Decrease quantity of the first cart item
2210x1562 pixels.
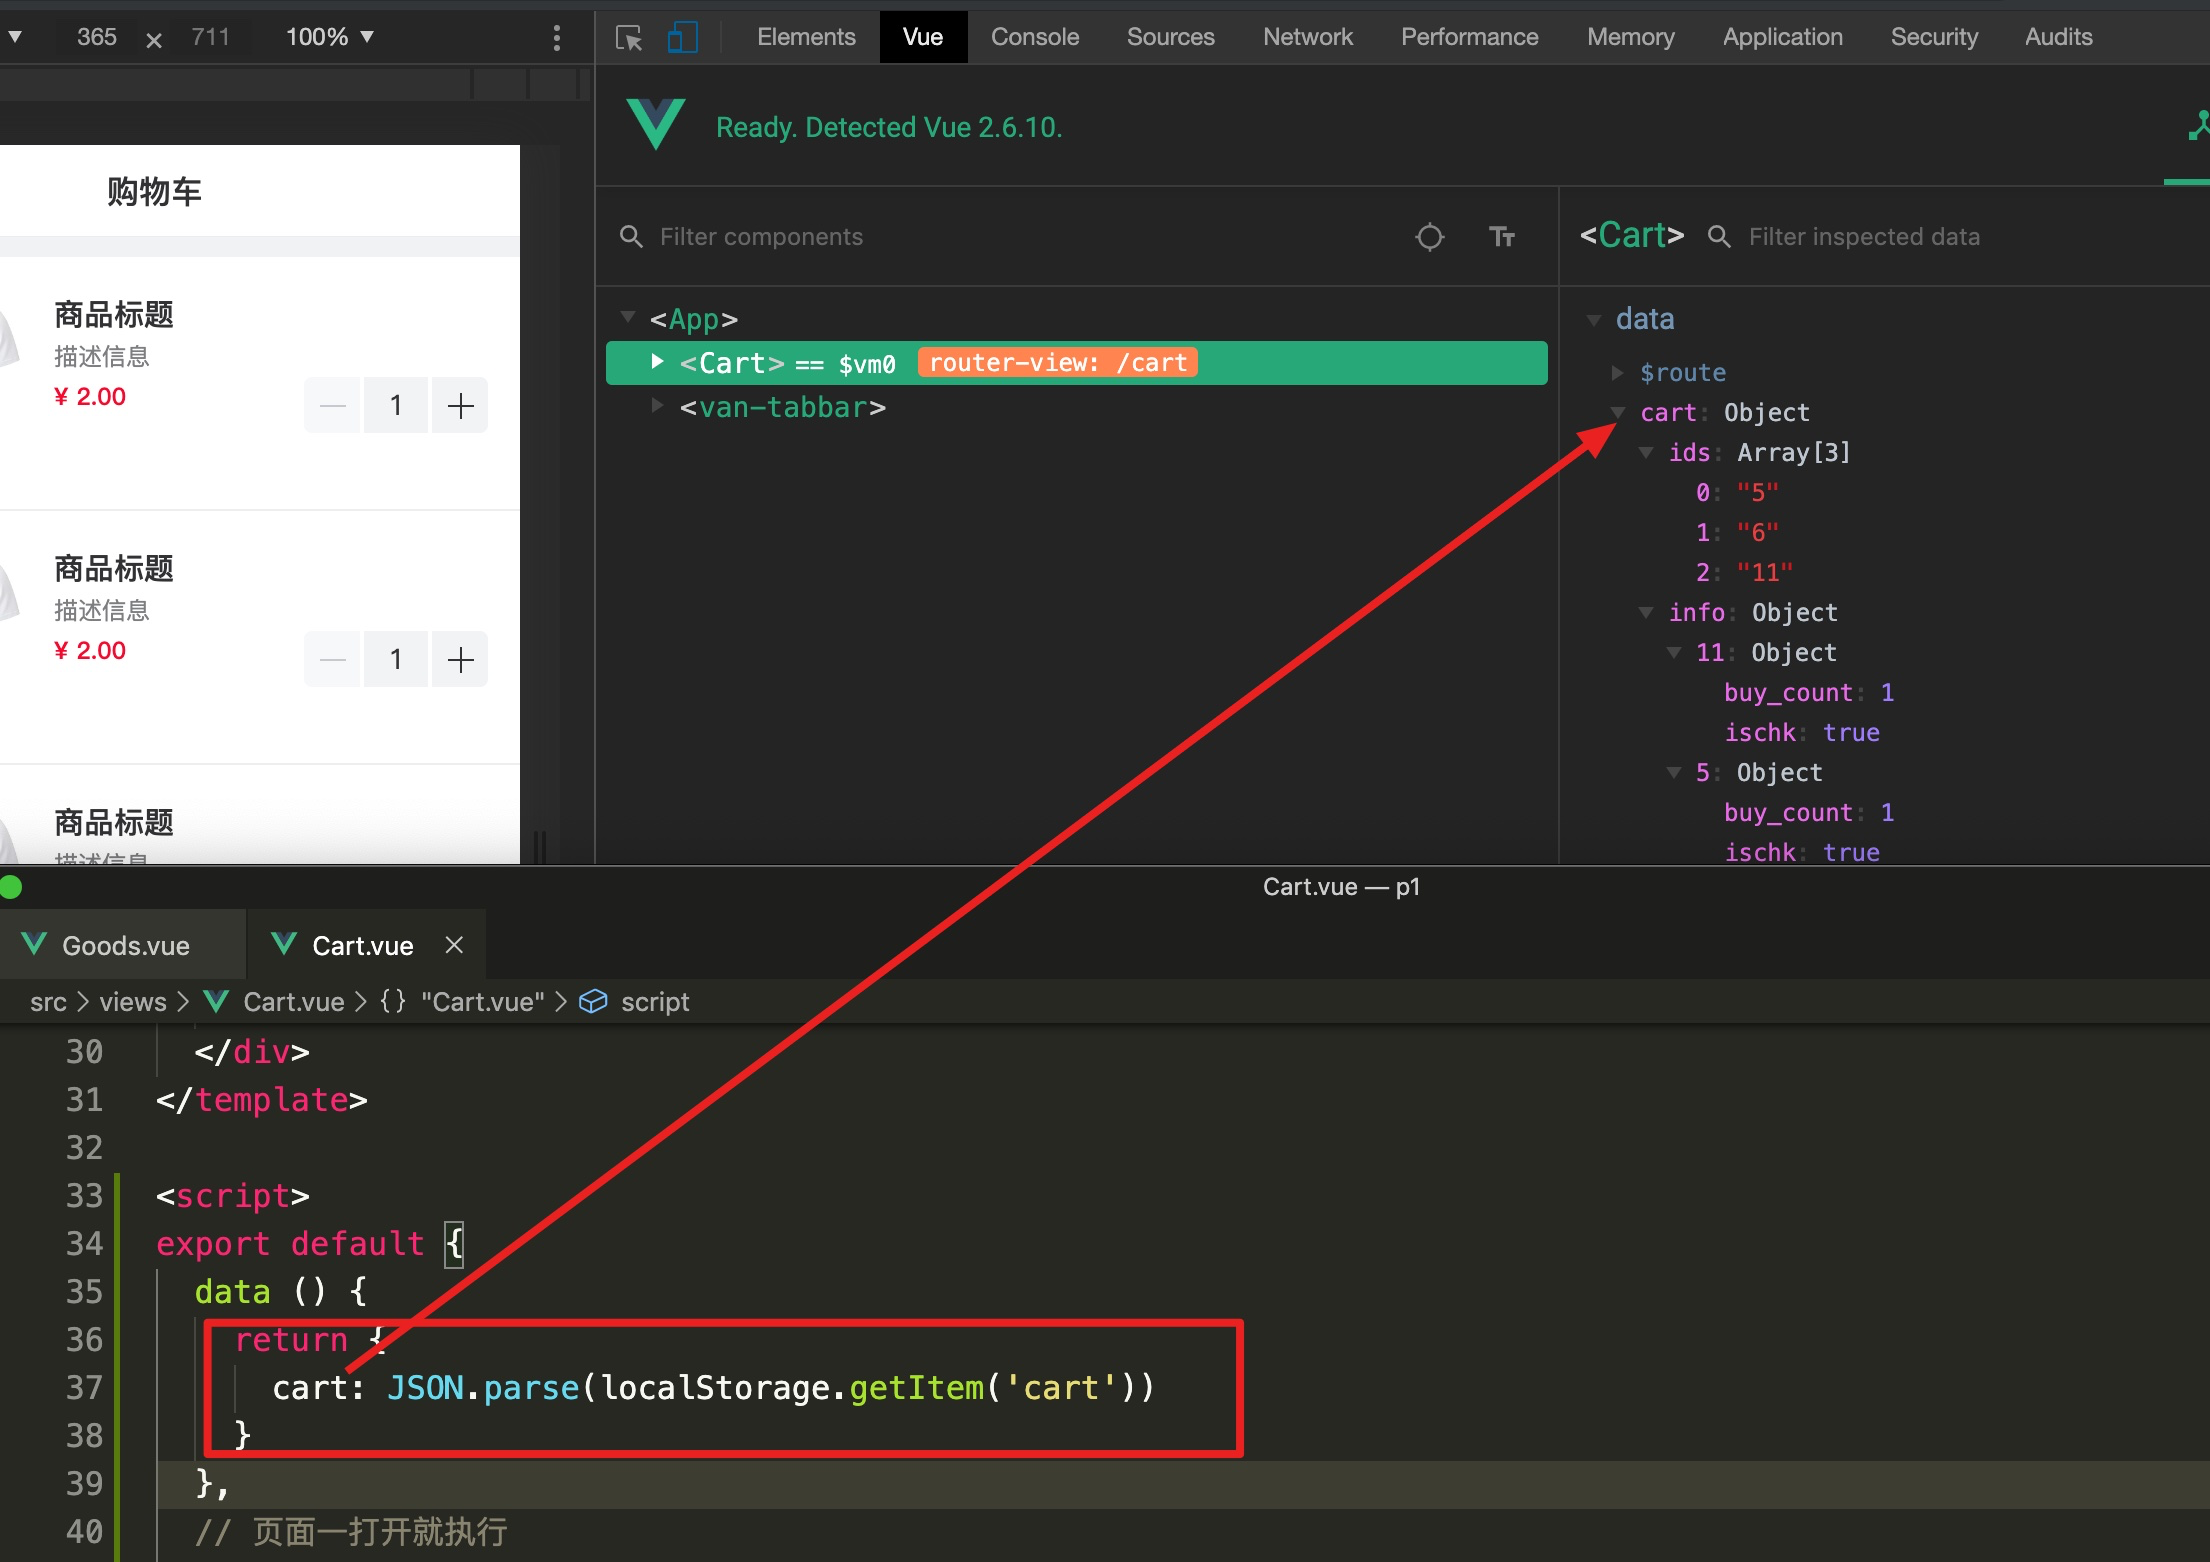point(332,405)
